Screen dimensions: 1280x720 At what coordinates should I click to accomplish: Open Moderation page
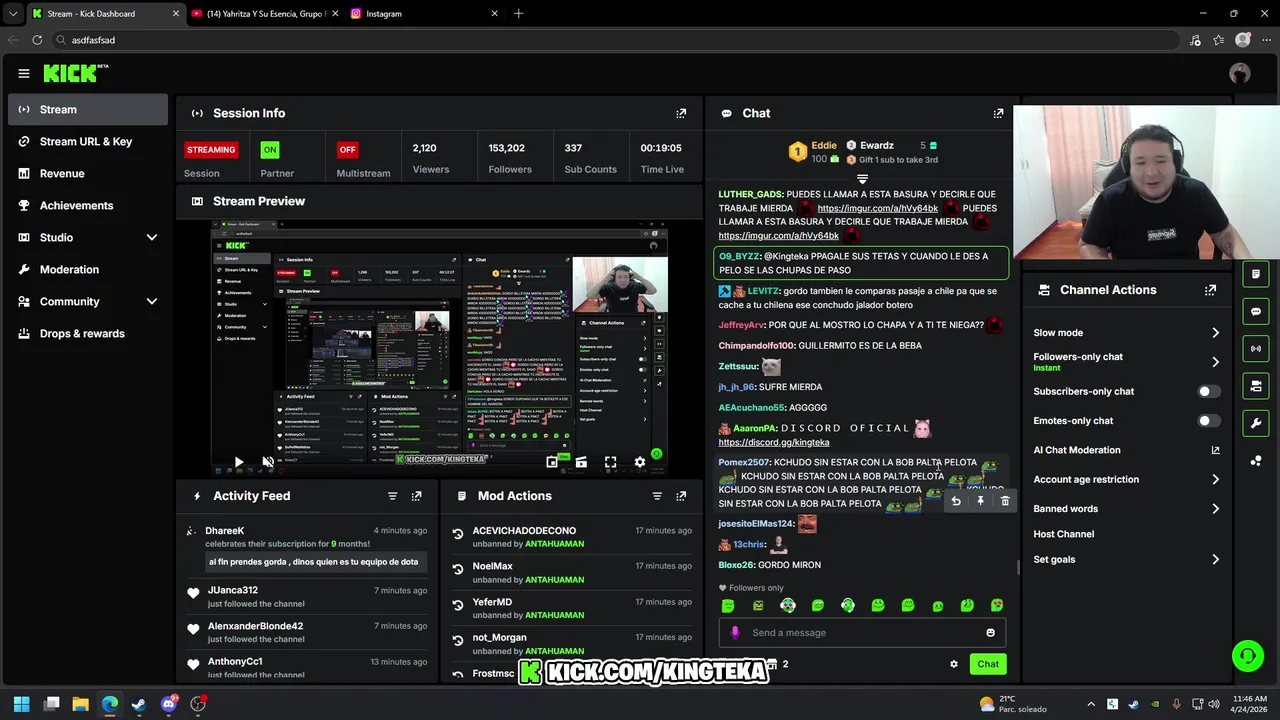[88, 269]
